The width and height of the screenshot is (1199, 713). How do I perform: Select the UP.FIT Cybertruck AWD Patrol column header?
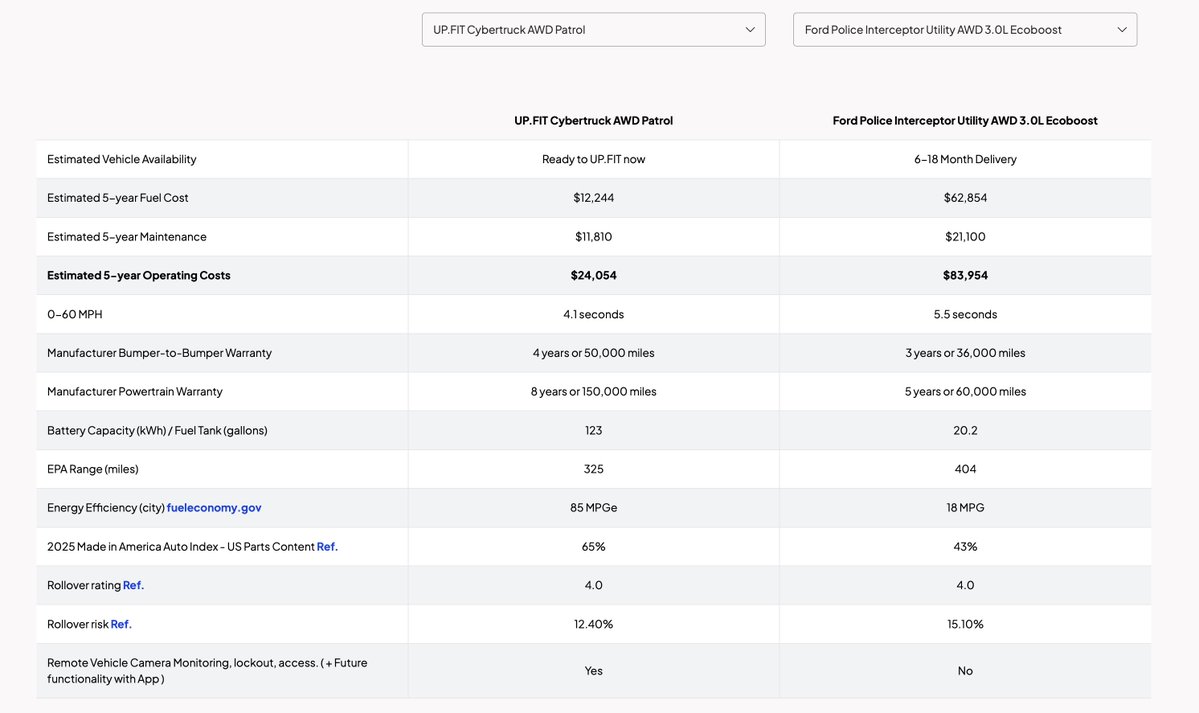[x=593, y=120]
